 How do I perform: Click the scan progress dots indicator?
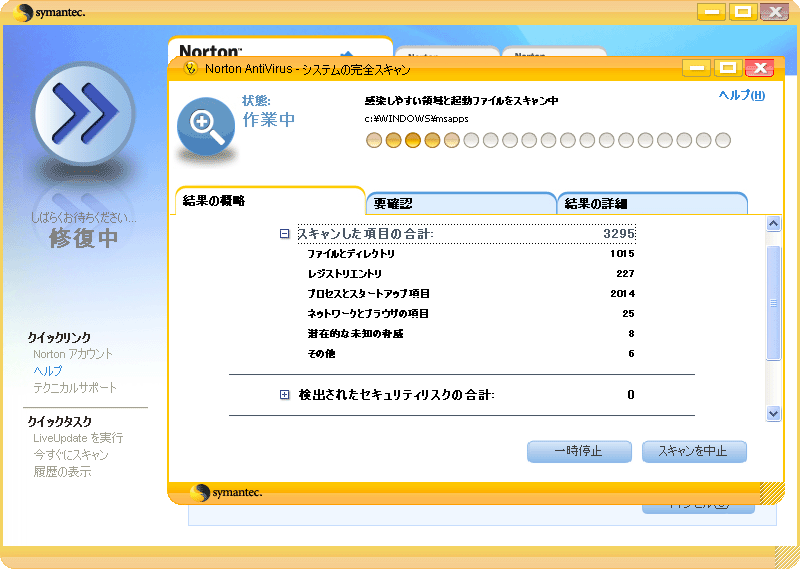pos(548,140)
